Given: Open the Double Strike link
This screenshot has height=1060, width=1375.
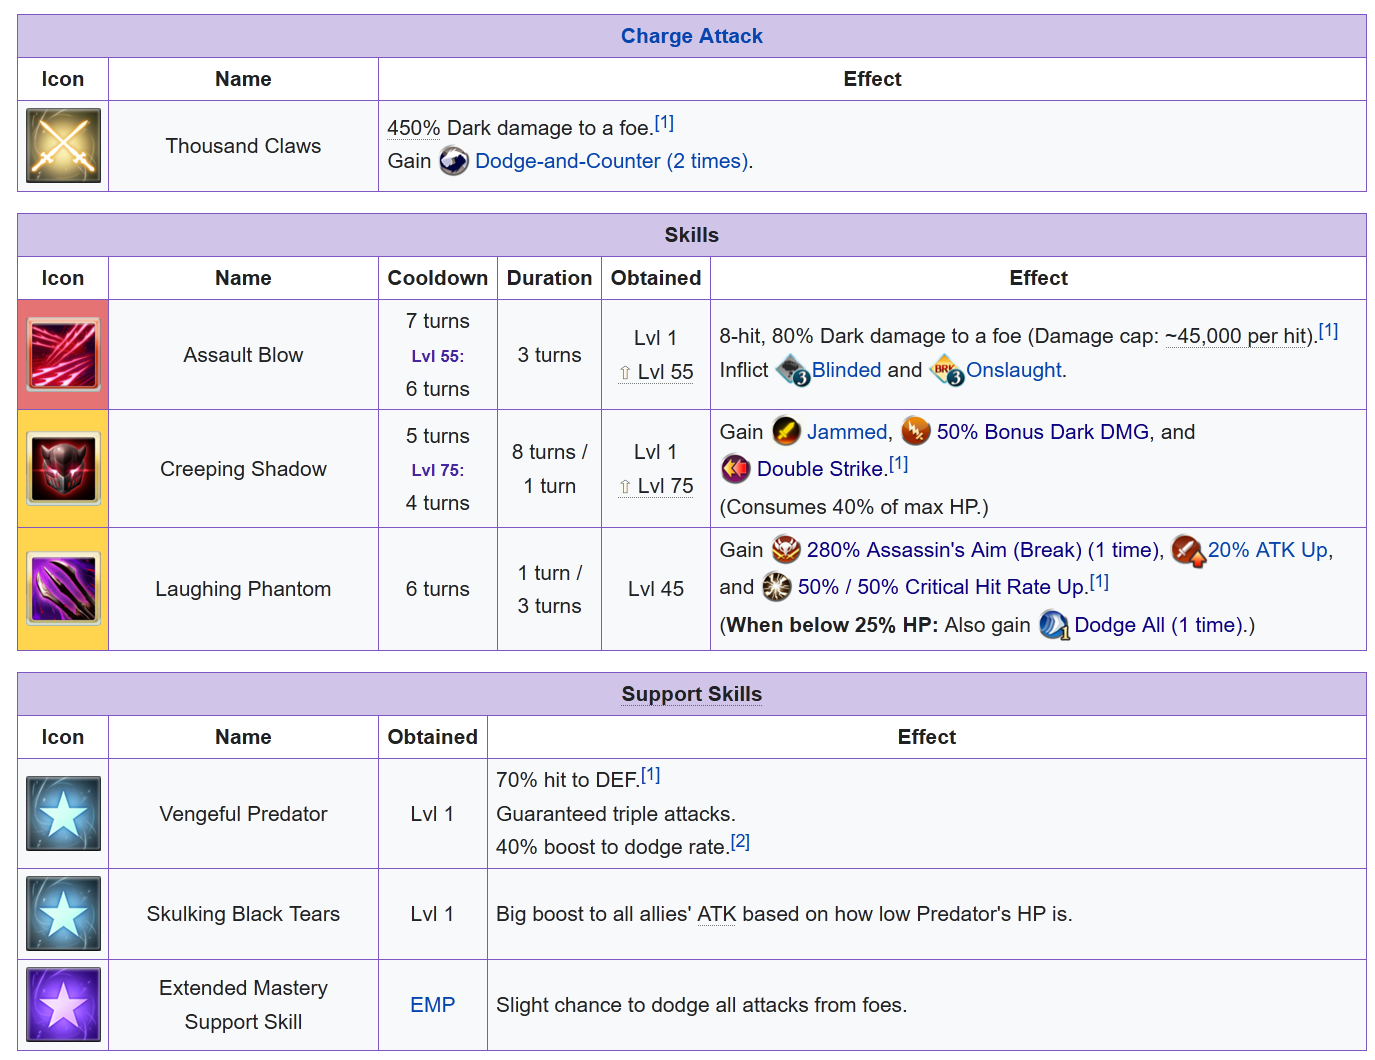Looking at the screenshot, I should pyautogui.click(x=820, y=469).
